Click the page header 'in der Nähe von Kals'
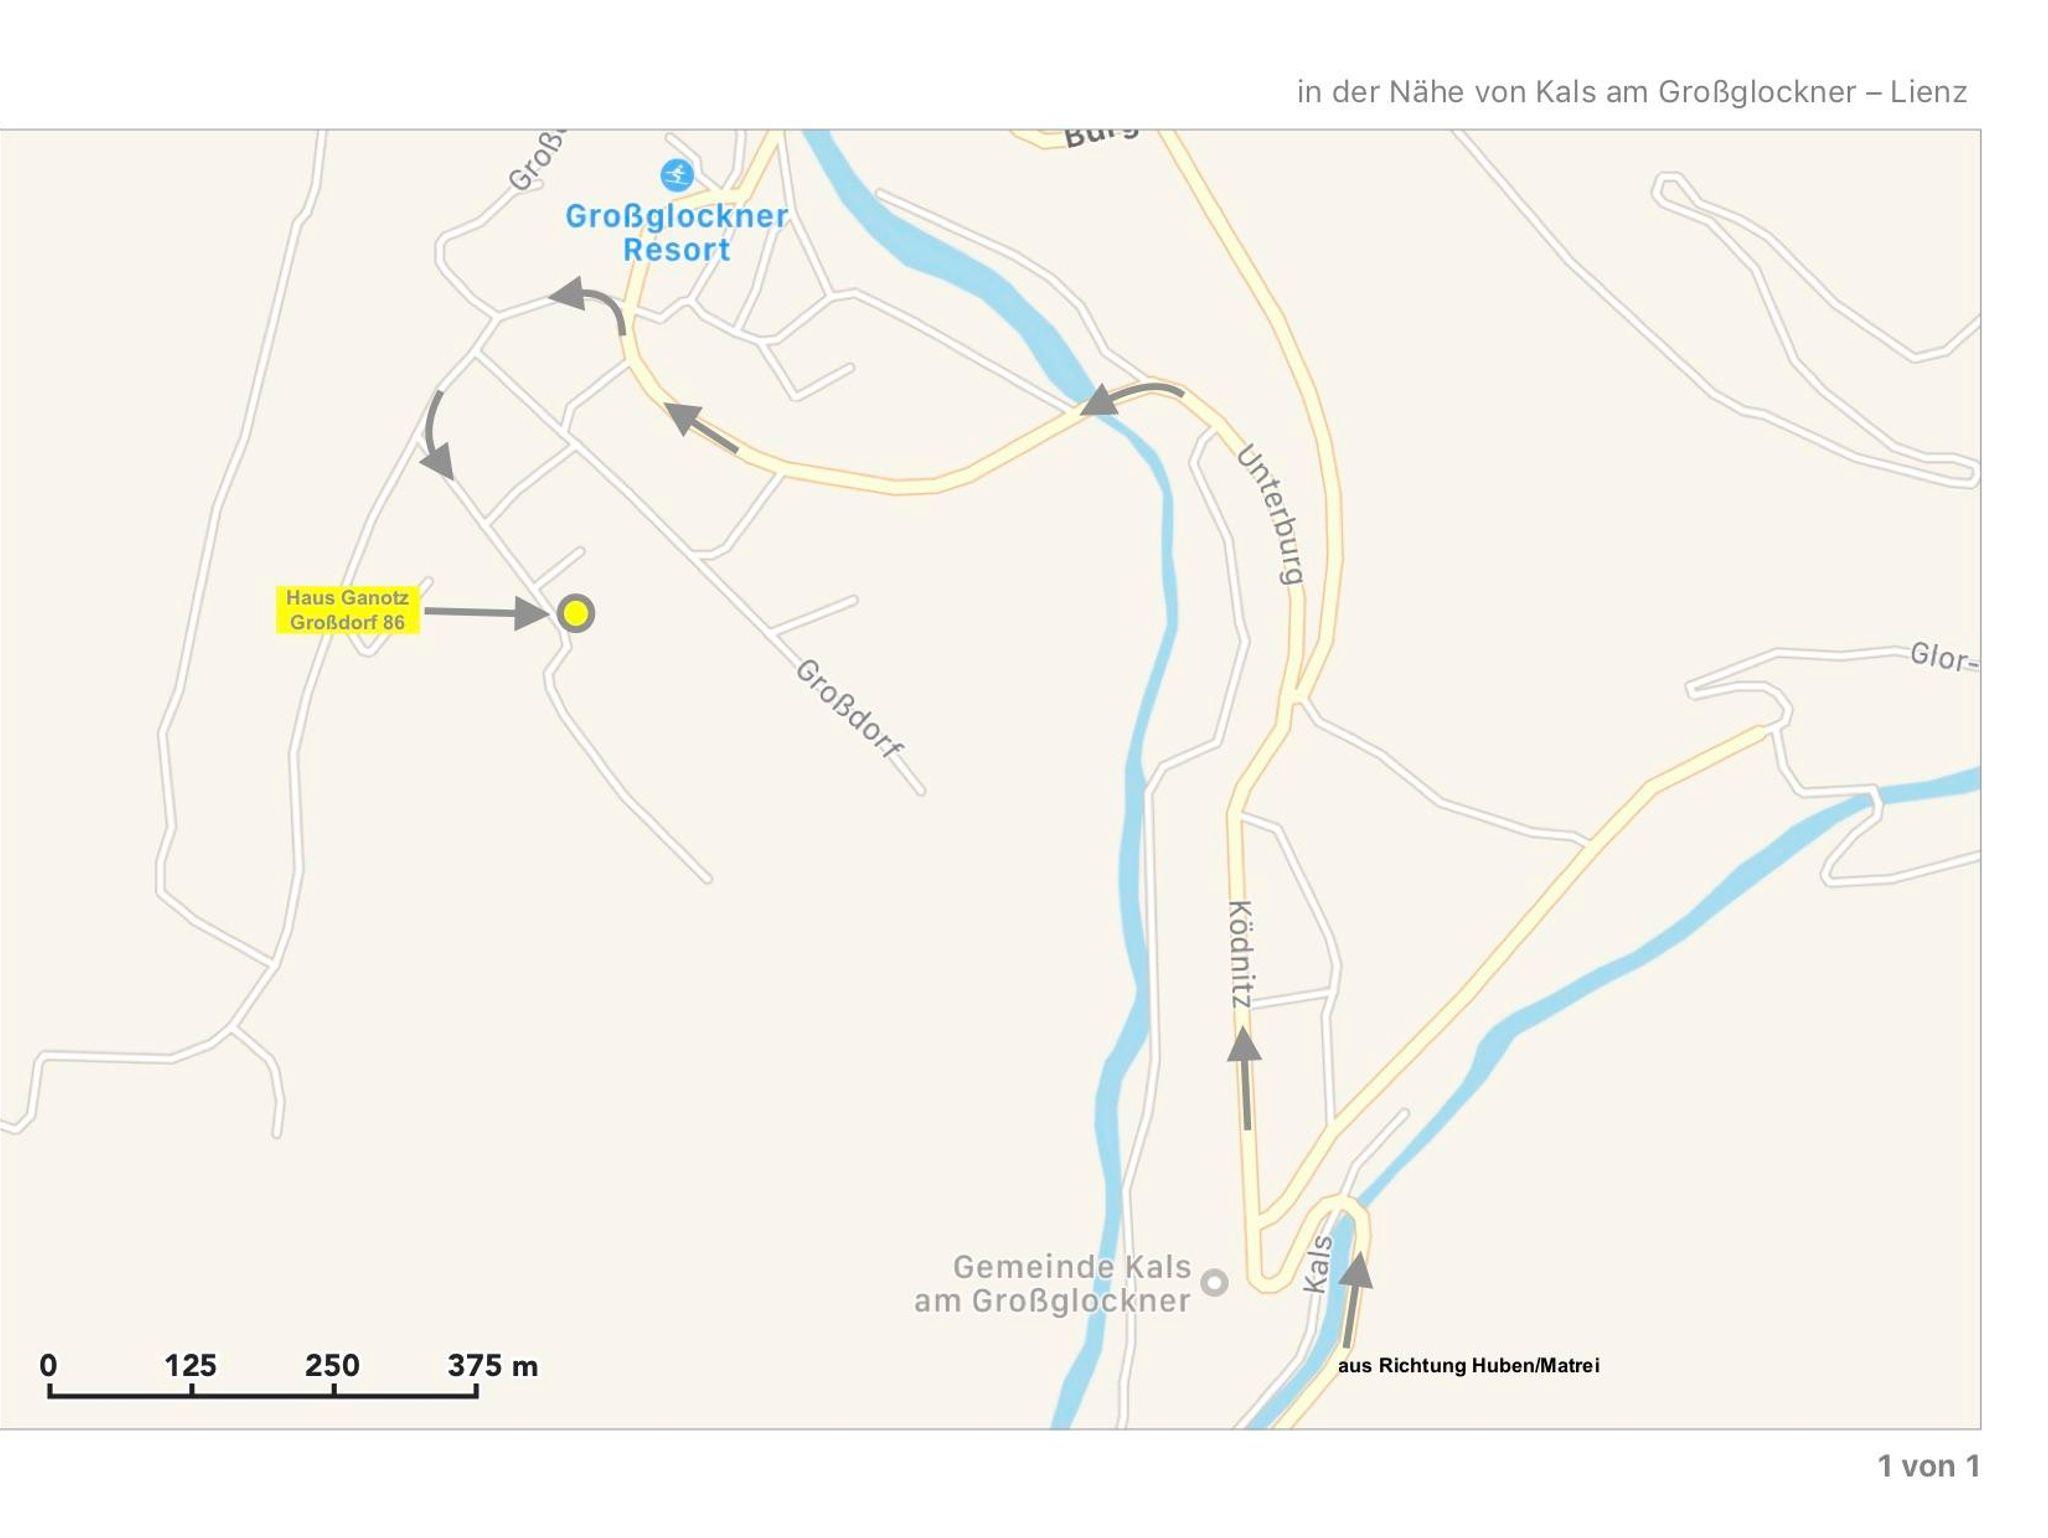The image size is (2048, 1538). pos(1632,92)
